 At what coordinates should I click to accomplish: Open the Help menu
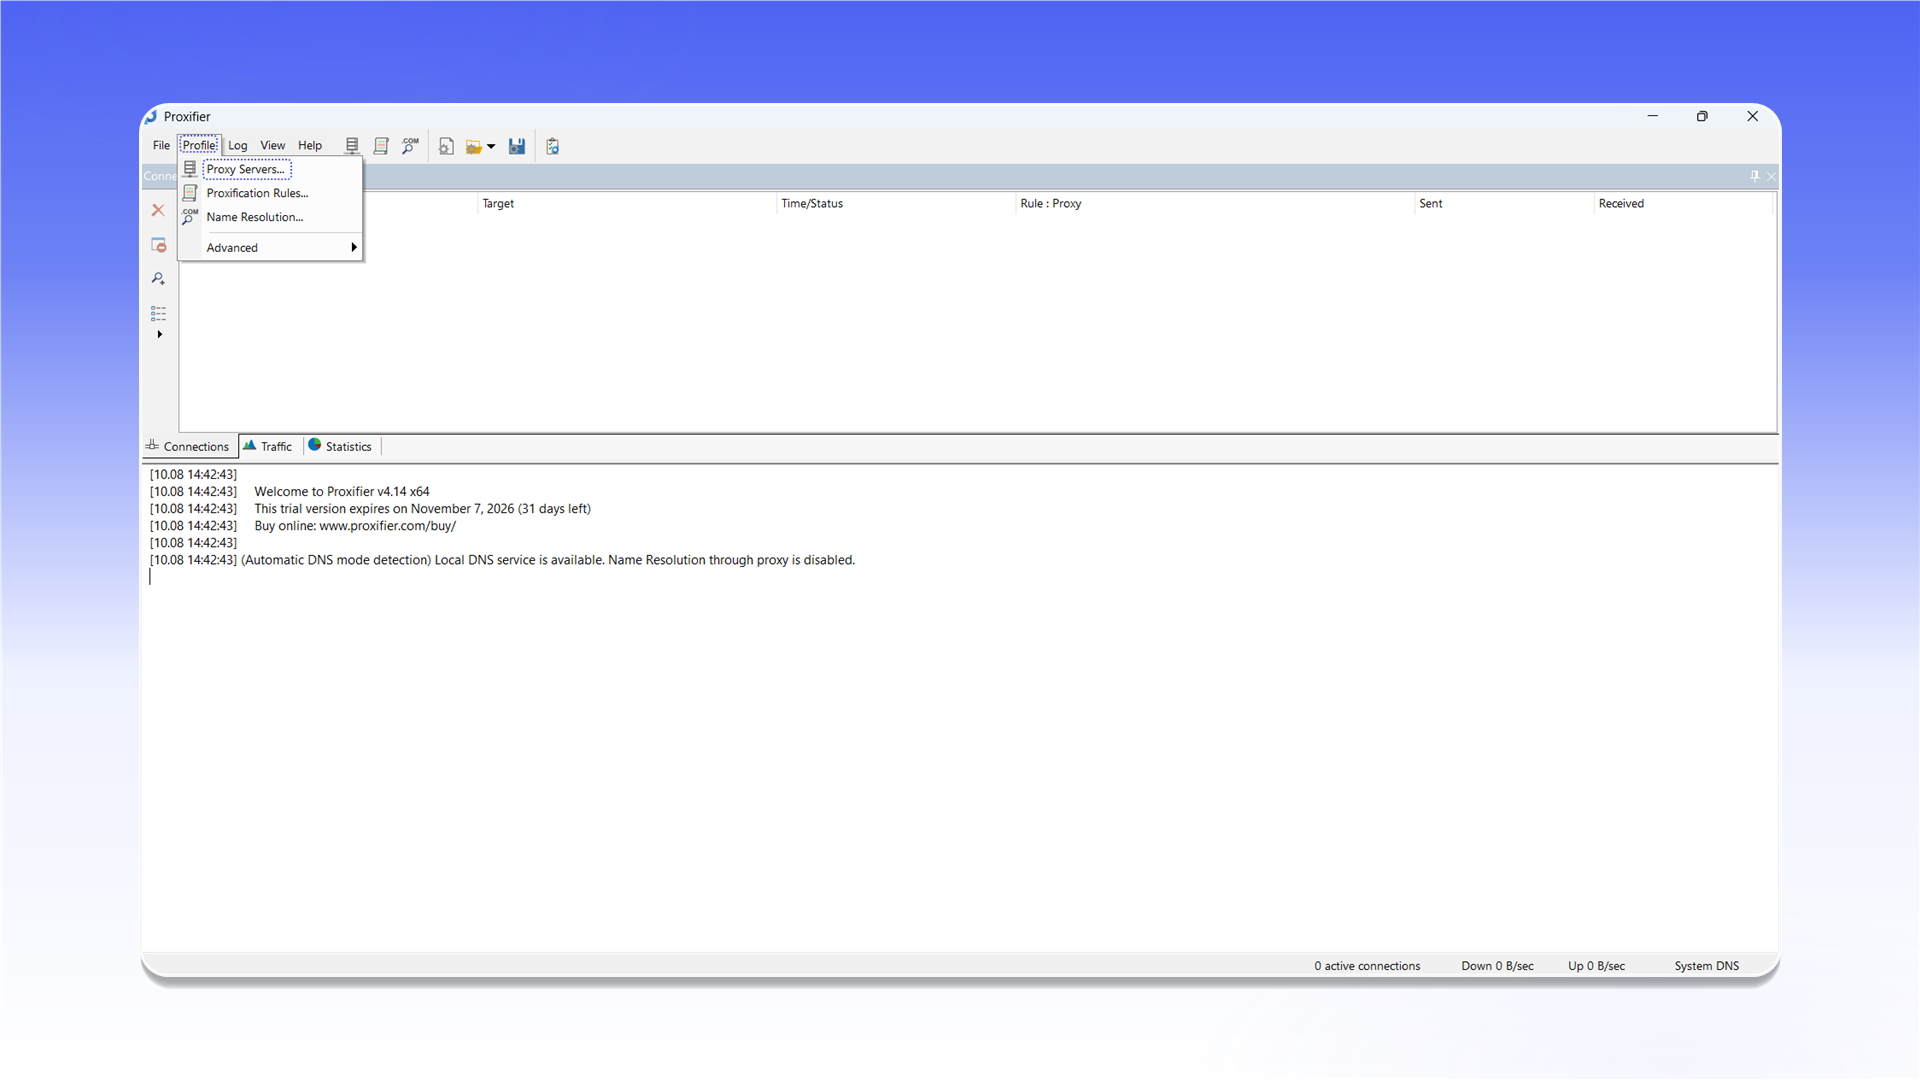point(310,145)
